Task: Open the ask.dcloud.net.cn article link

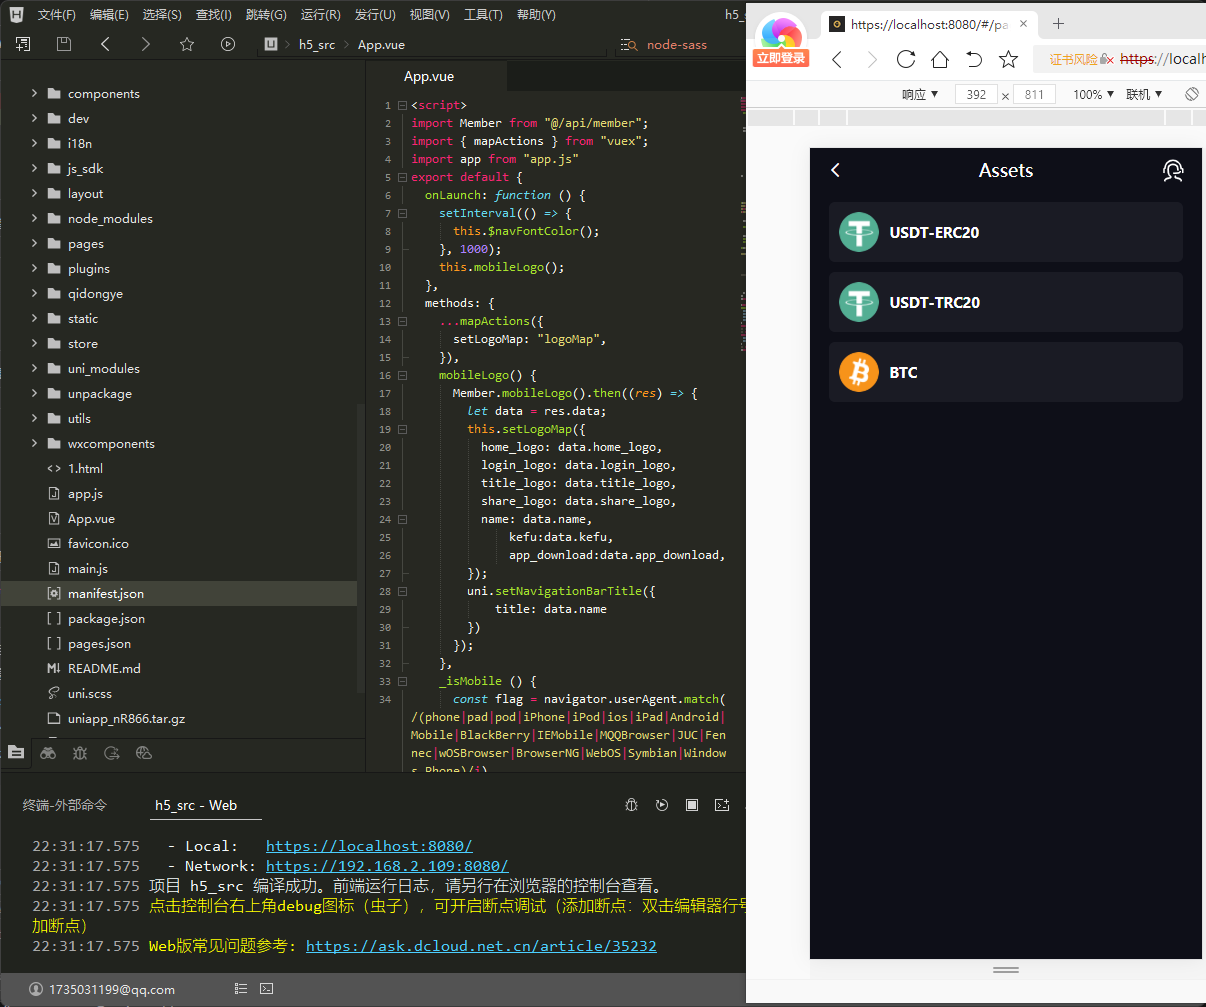Action: point(481,946)
